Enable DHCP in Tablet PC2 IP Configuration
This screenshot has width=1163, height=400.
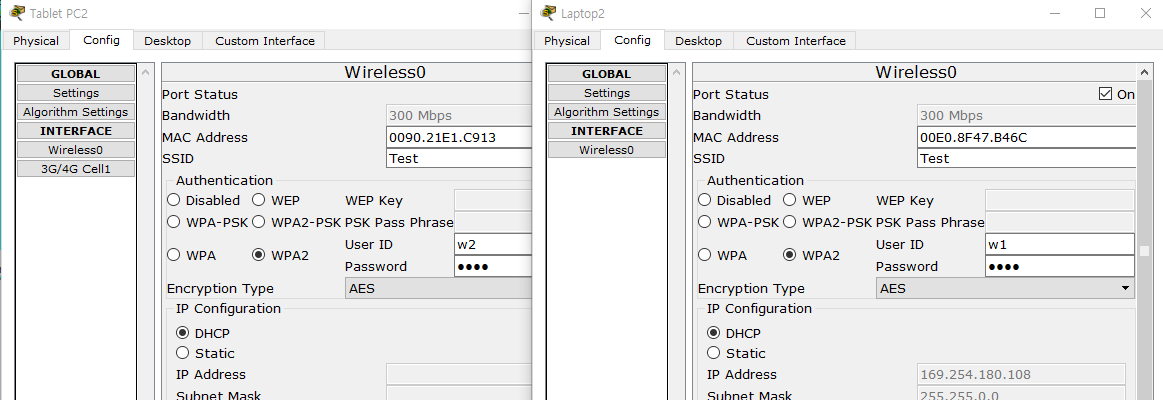tap(182, 333)
